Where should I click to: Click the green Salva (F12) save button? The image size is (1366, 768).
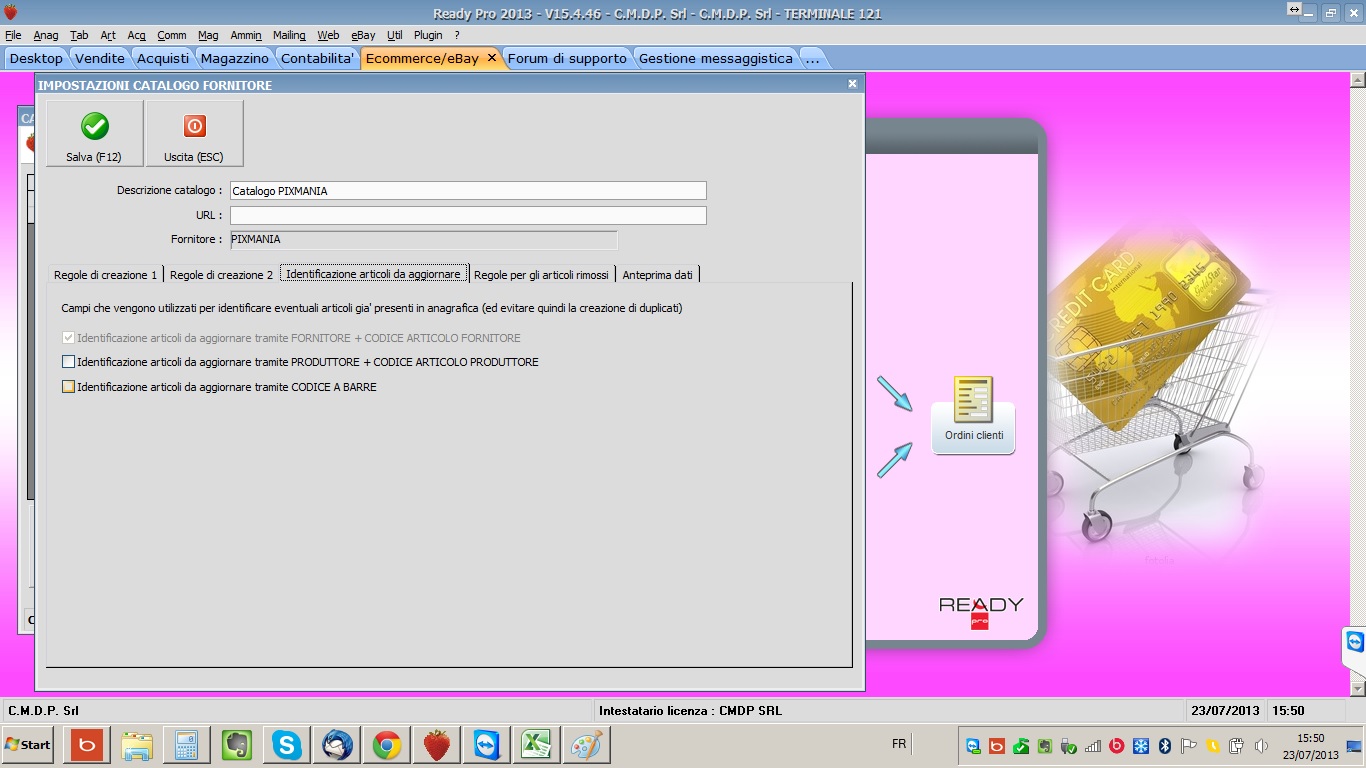tap(94, 133)
